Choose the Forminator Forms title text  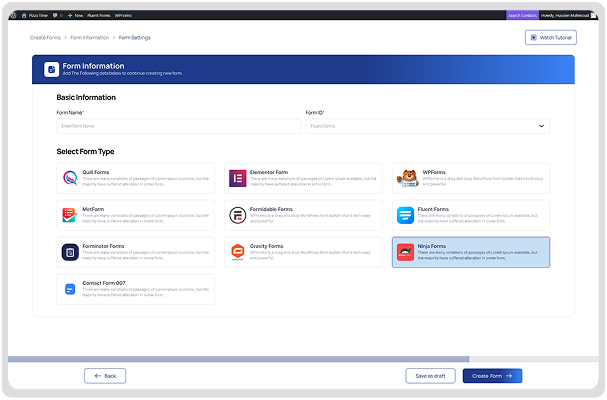click(103, 246)
